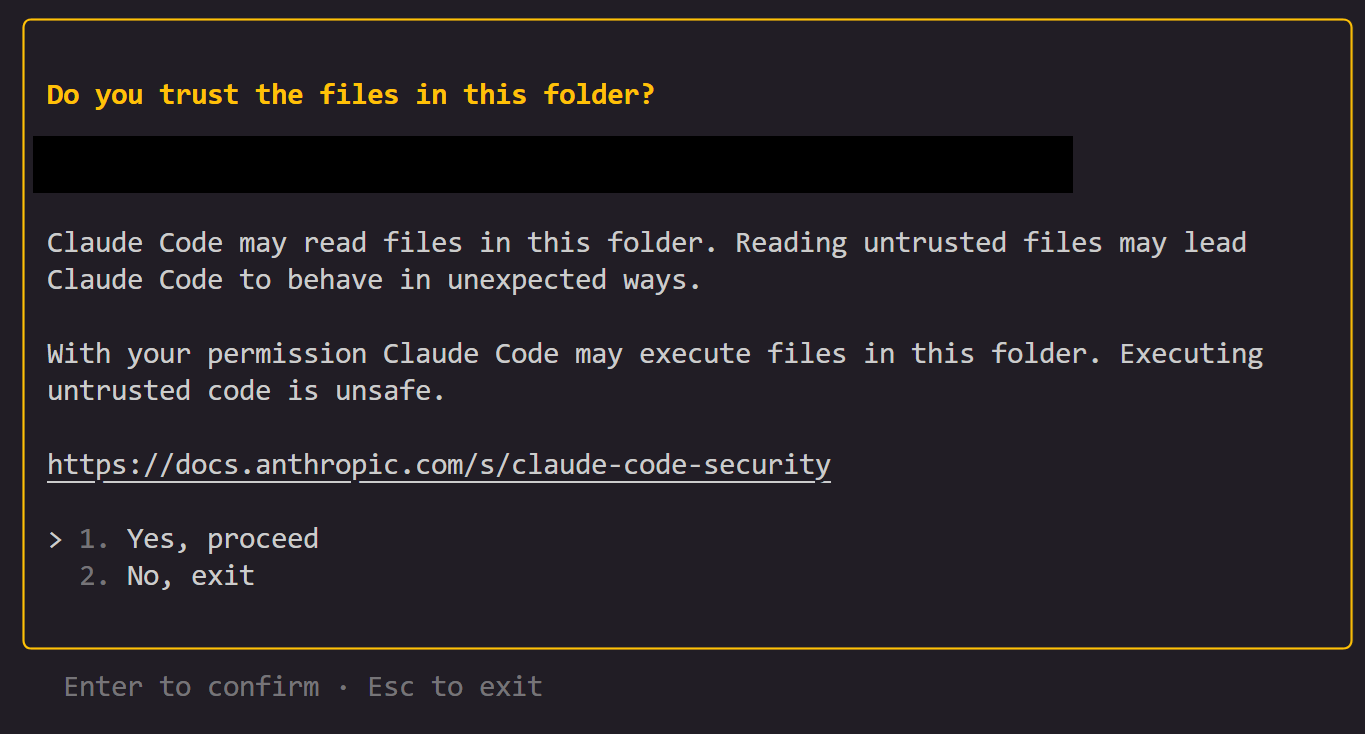This screenshot has height=734, width=1365.
Task: Click the word "proceed" in option one
Action: (x=263, y=538)
